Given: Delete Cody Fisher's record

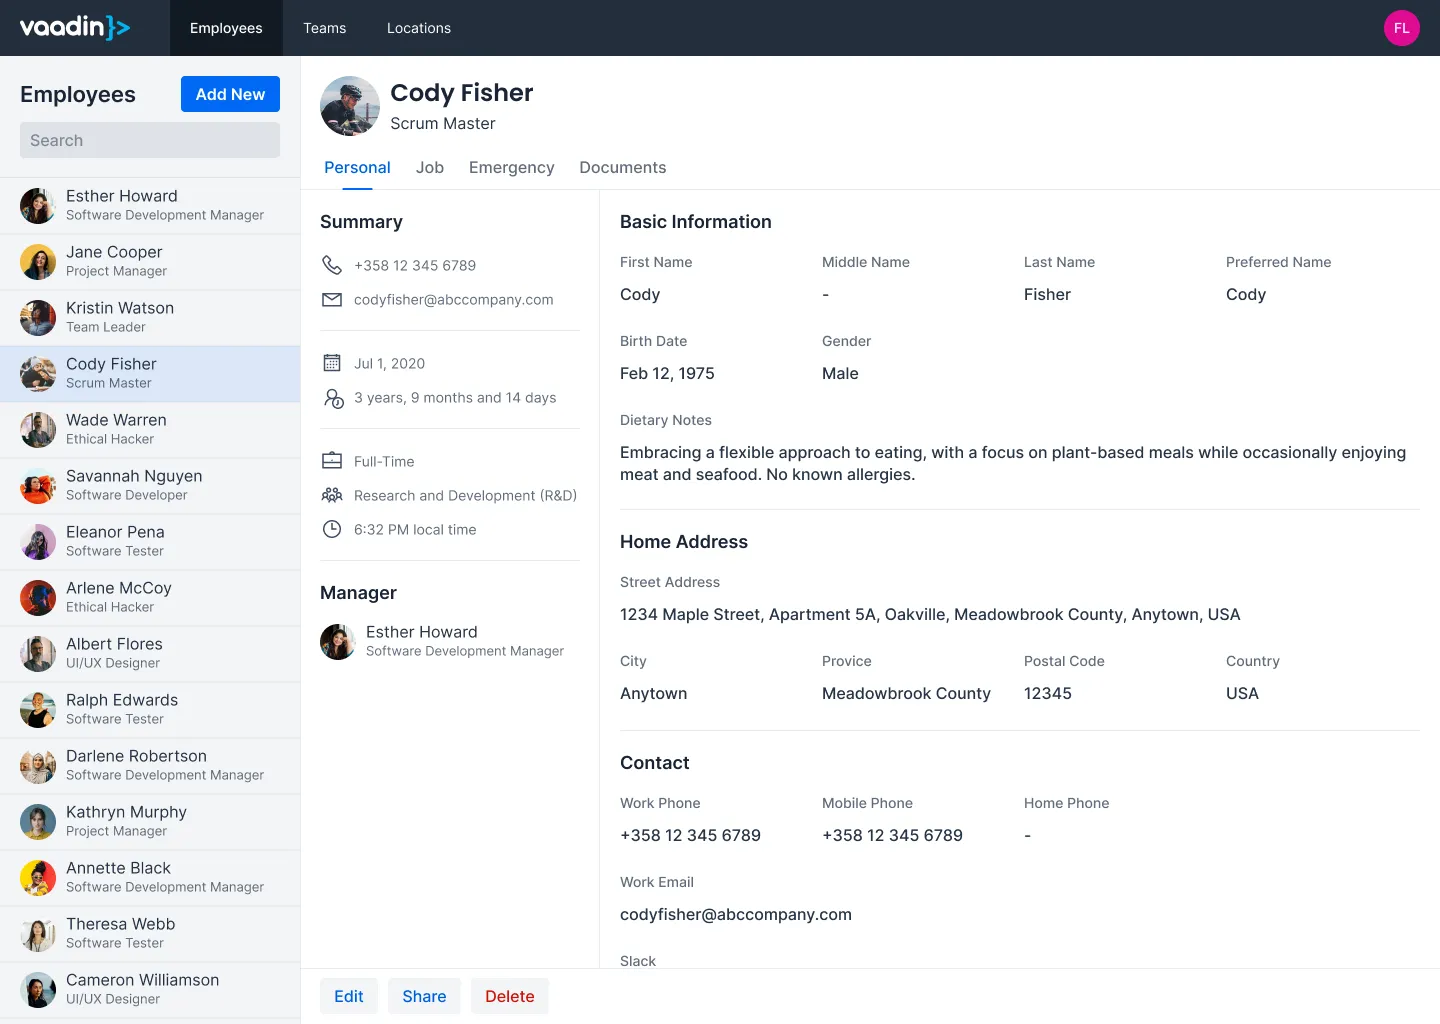Looking at the screenshot, I should 509,996.
